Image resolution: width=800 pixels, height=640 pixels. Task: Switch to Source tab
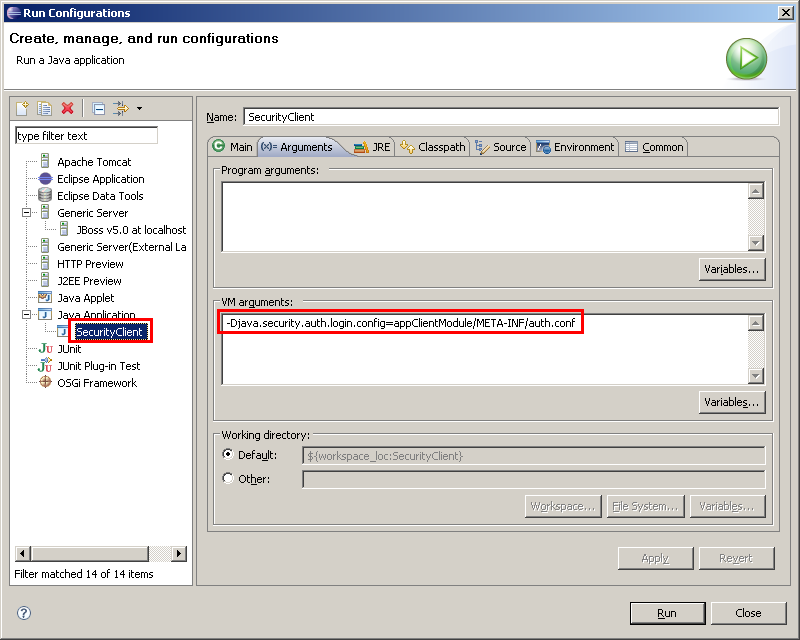point(501,146)
